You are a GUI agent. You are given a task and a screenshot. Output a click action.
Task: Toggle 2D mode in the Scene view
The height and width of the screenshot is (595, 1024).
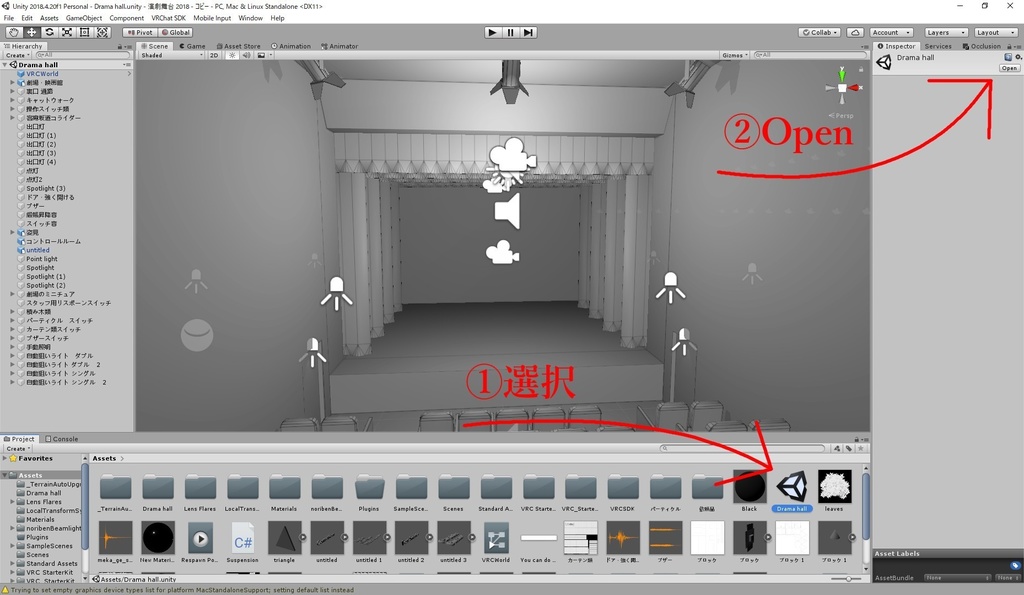click(213, 55)
